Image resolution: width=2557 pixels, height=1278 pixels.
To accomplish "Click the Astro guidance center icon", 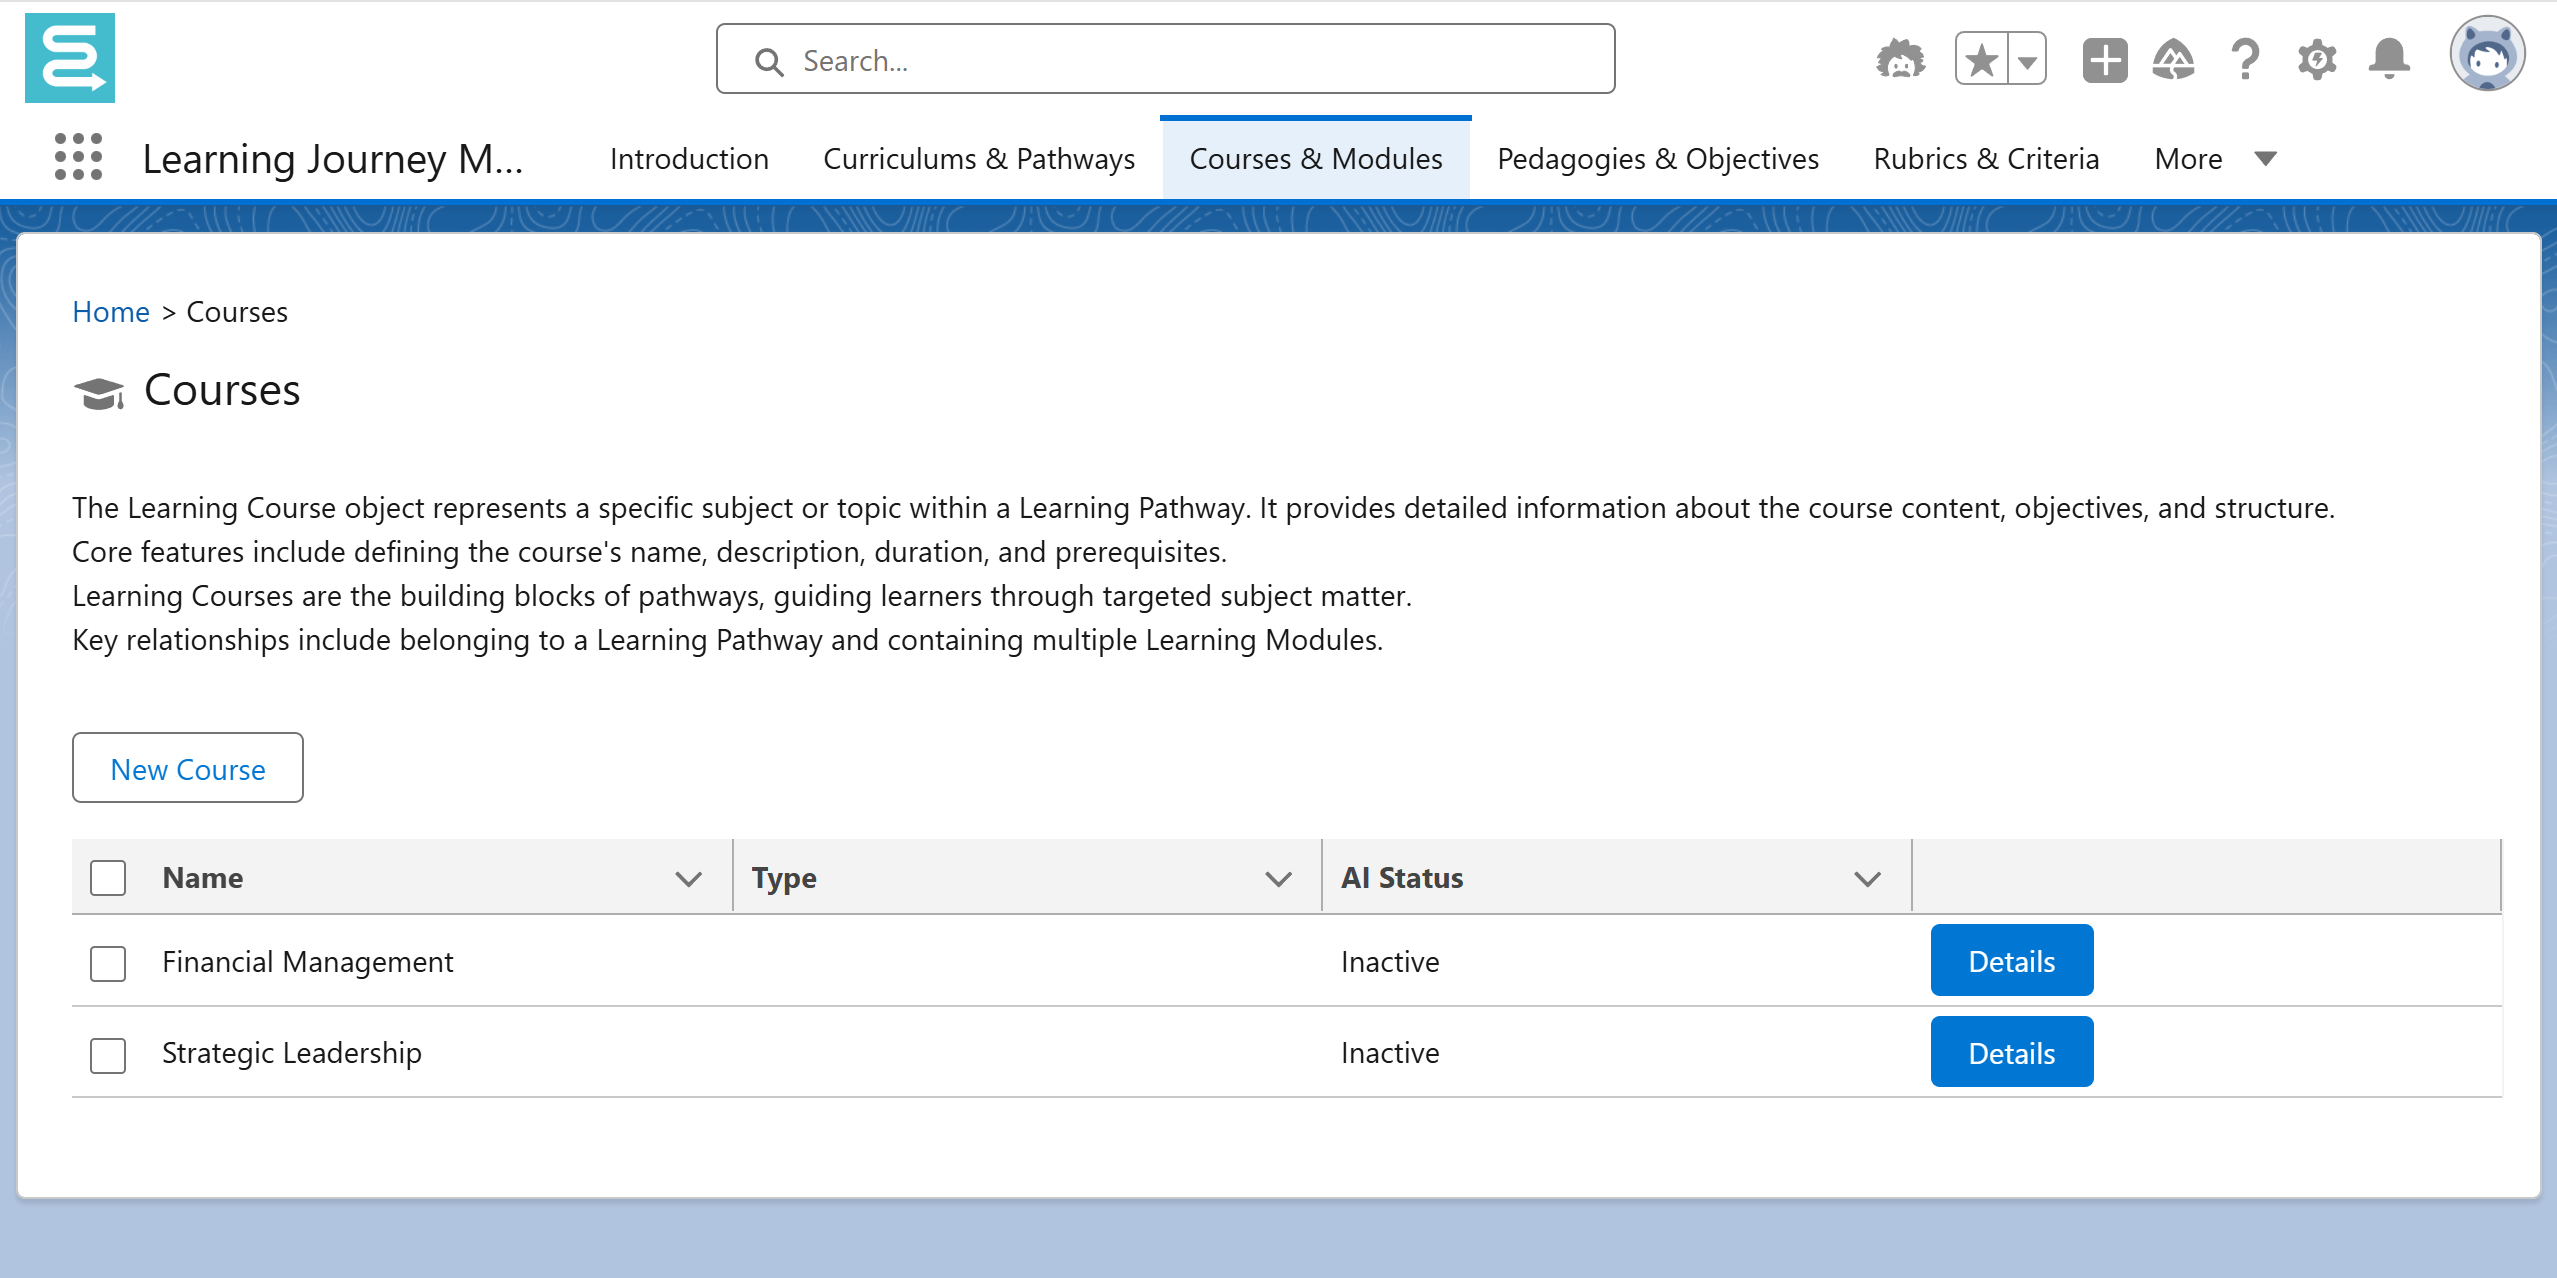I will coord(1900,60).
